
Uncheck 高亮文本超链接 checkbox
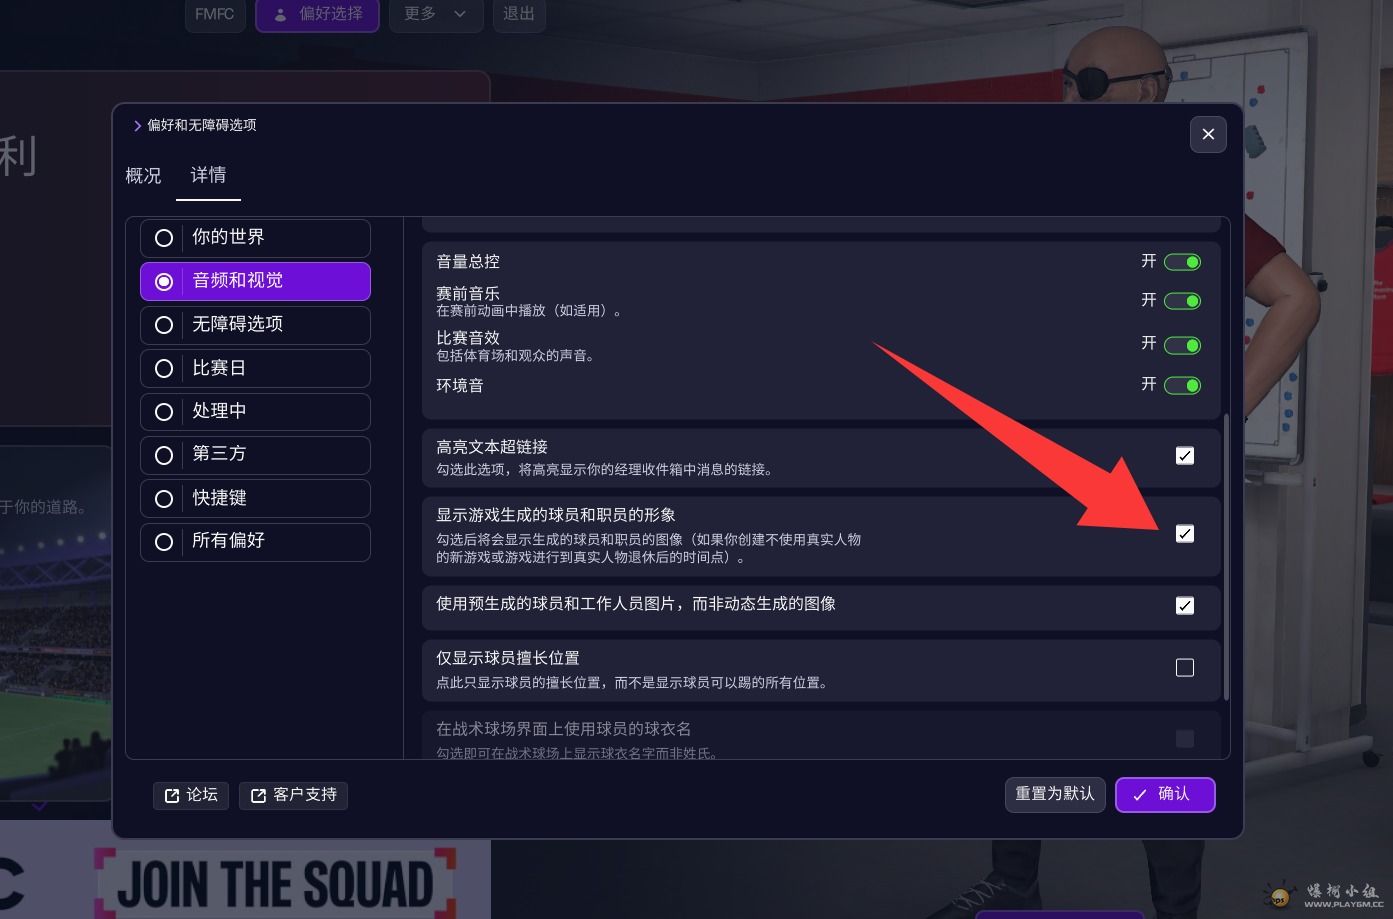click(1185, 456)
